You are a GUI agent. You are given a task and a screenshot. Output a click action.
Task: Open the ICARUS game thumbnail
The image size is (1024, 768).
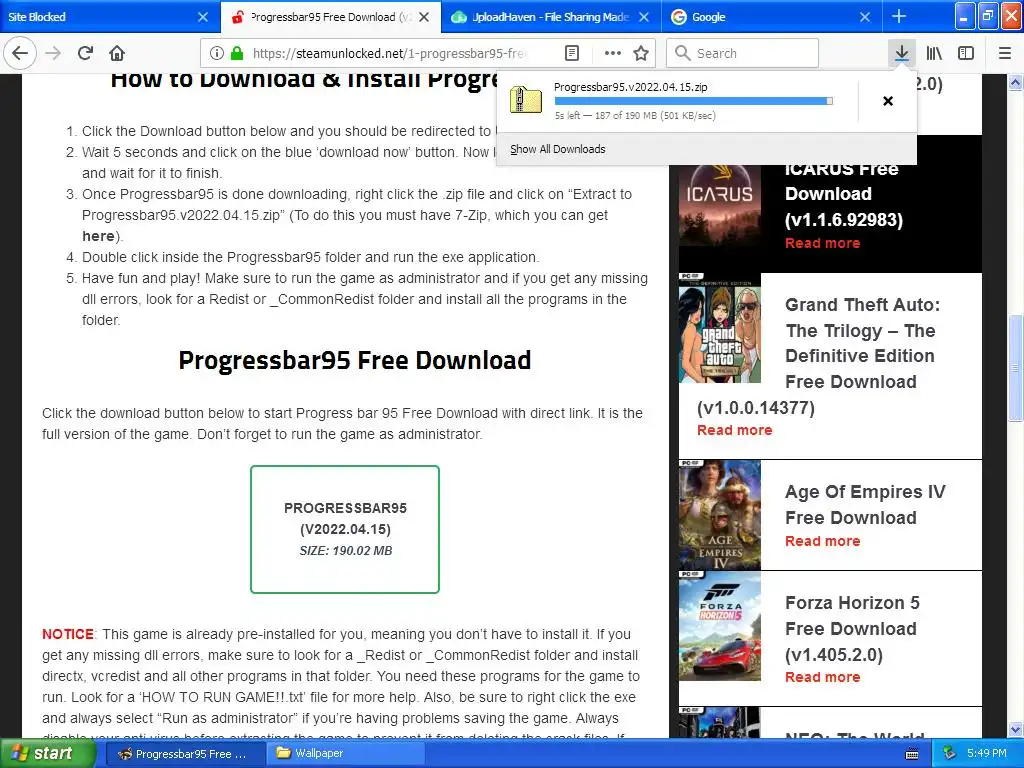point(720,206)
